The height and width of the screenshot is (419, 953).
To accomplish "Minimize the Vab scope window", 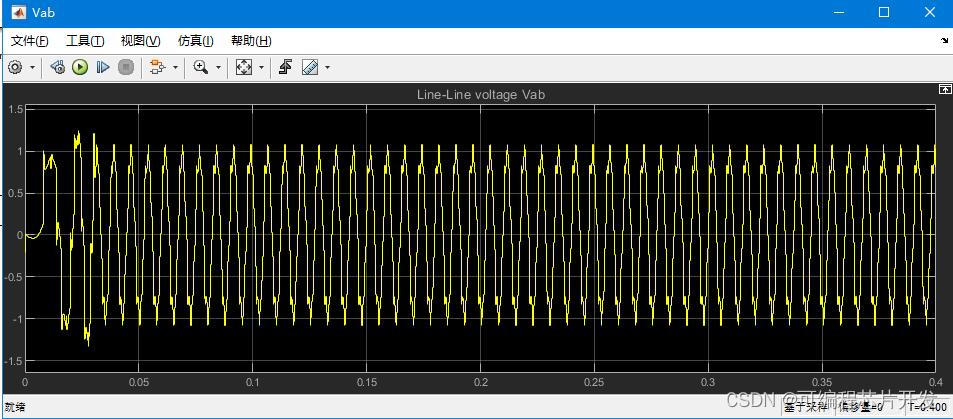I will pyautogui.click(x=839, y=12).
